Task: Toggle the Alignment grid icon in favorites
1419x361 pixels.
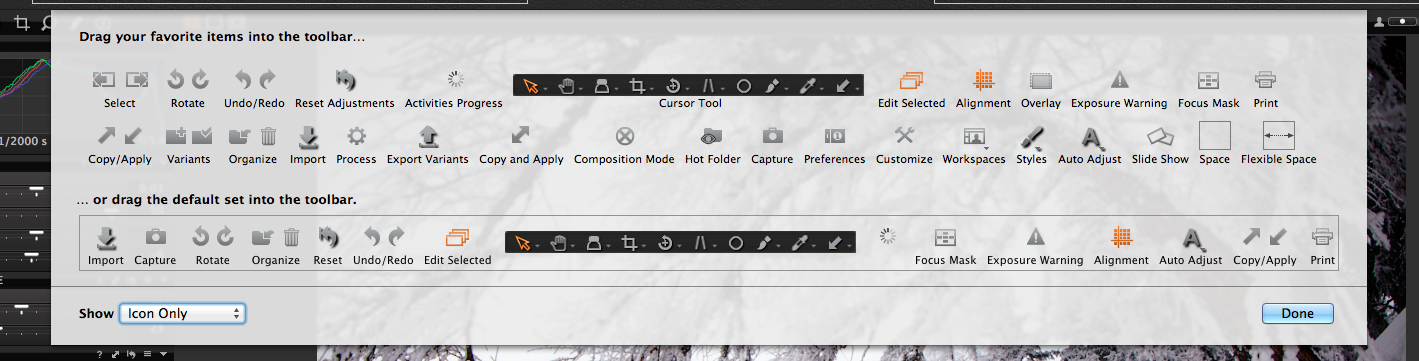Action: tap(983, 80)
